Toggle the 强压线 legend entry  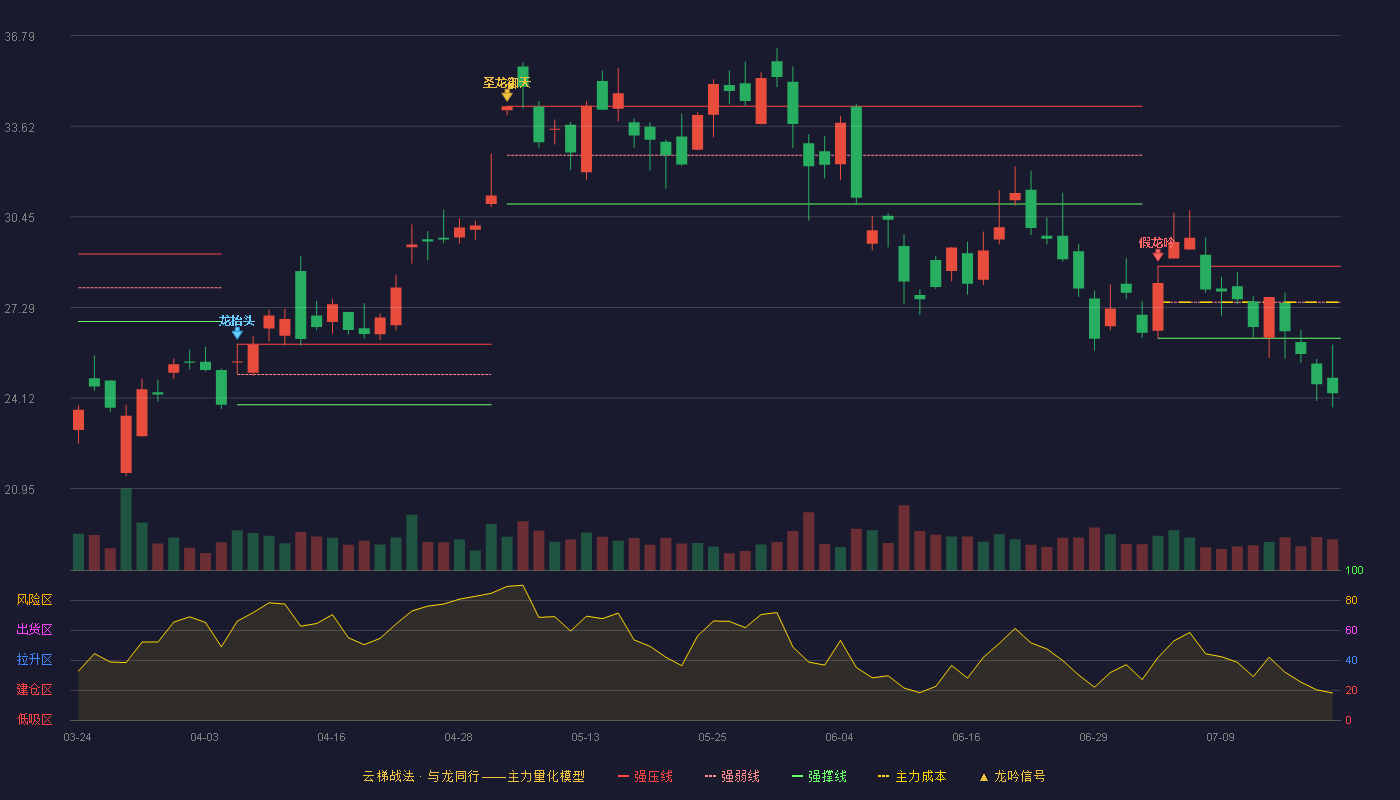click(x=645, y=776)
